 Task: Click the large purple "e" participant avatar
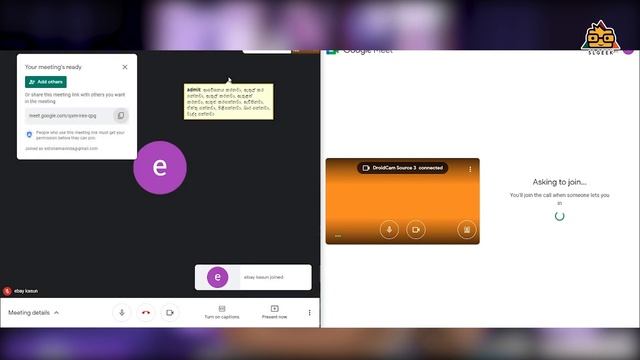click(160, 167)
